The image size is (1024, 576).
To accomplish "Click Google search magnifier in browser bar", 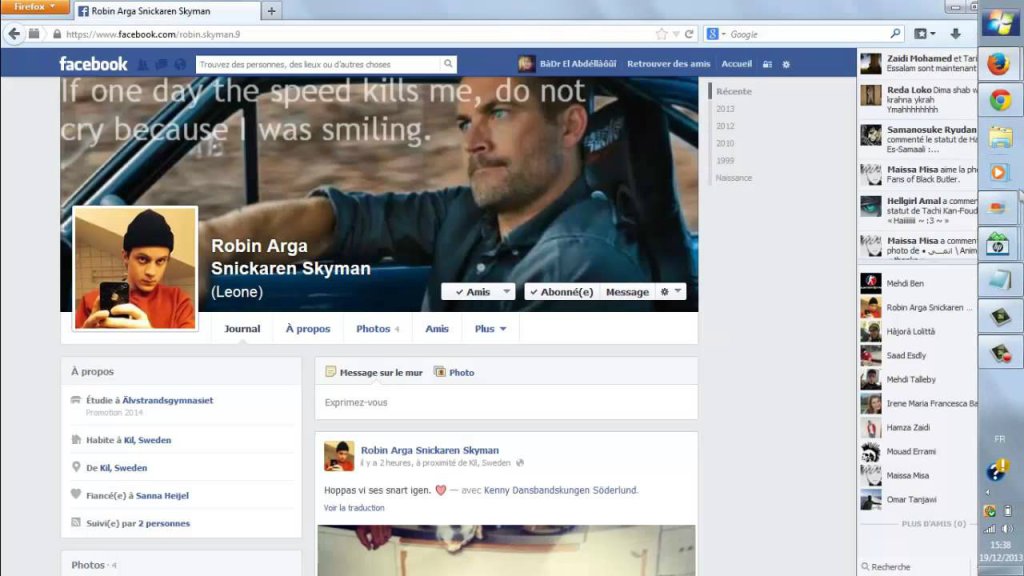I will click(x=895, y=33).
